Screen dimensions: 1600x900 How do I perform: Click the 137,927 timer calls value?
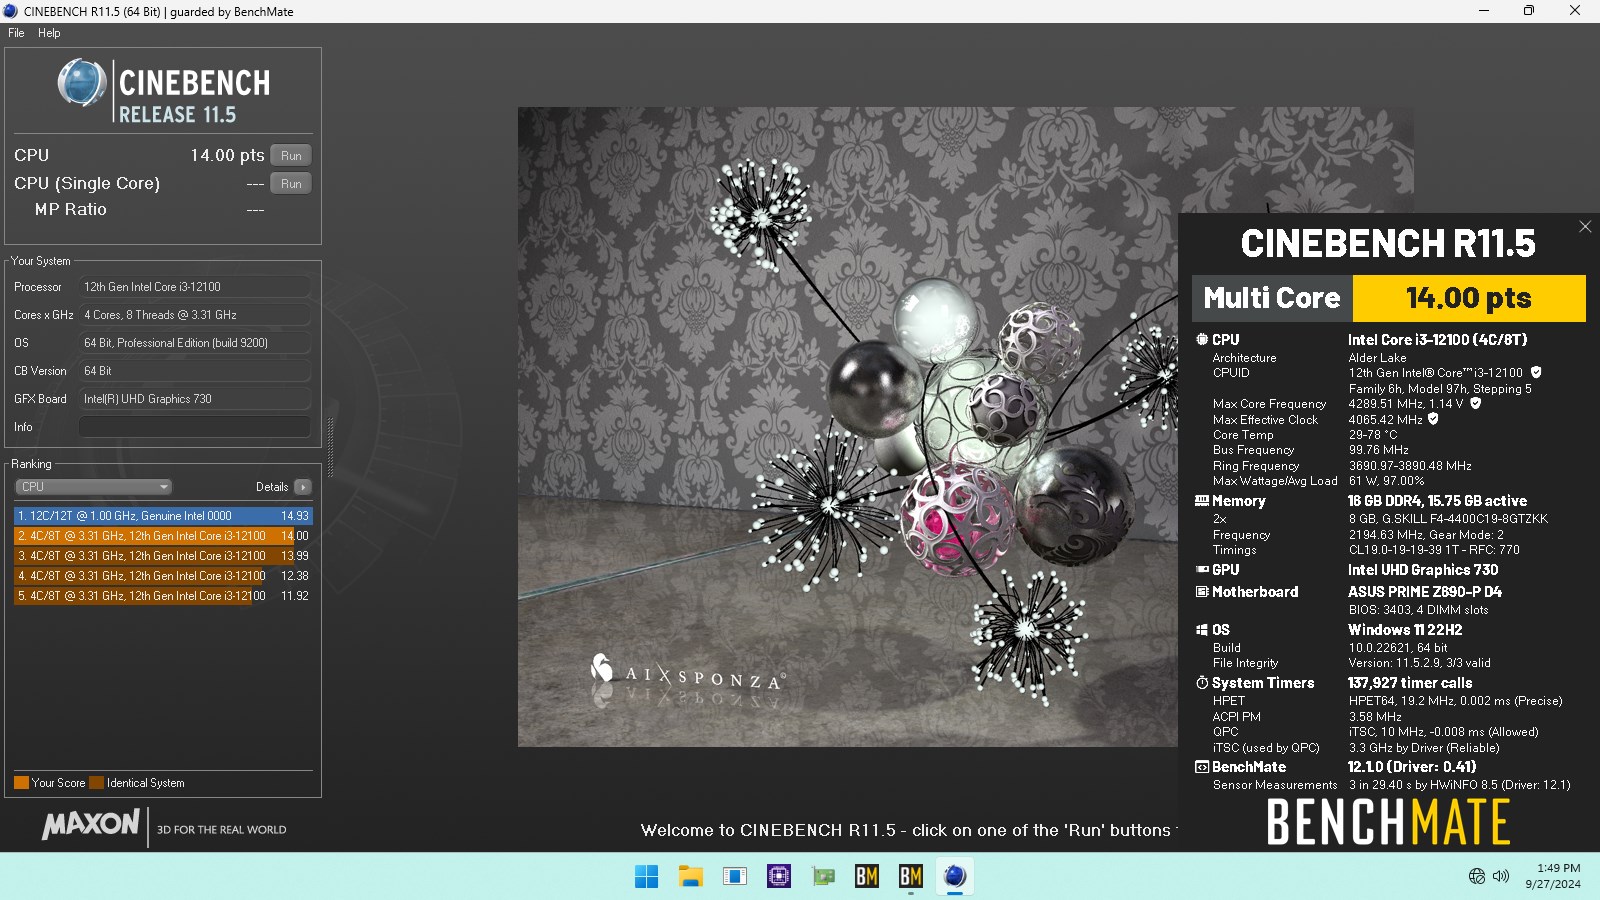pos(1410,683)
